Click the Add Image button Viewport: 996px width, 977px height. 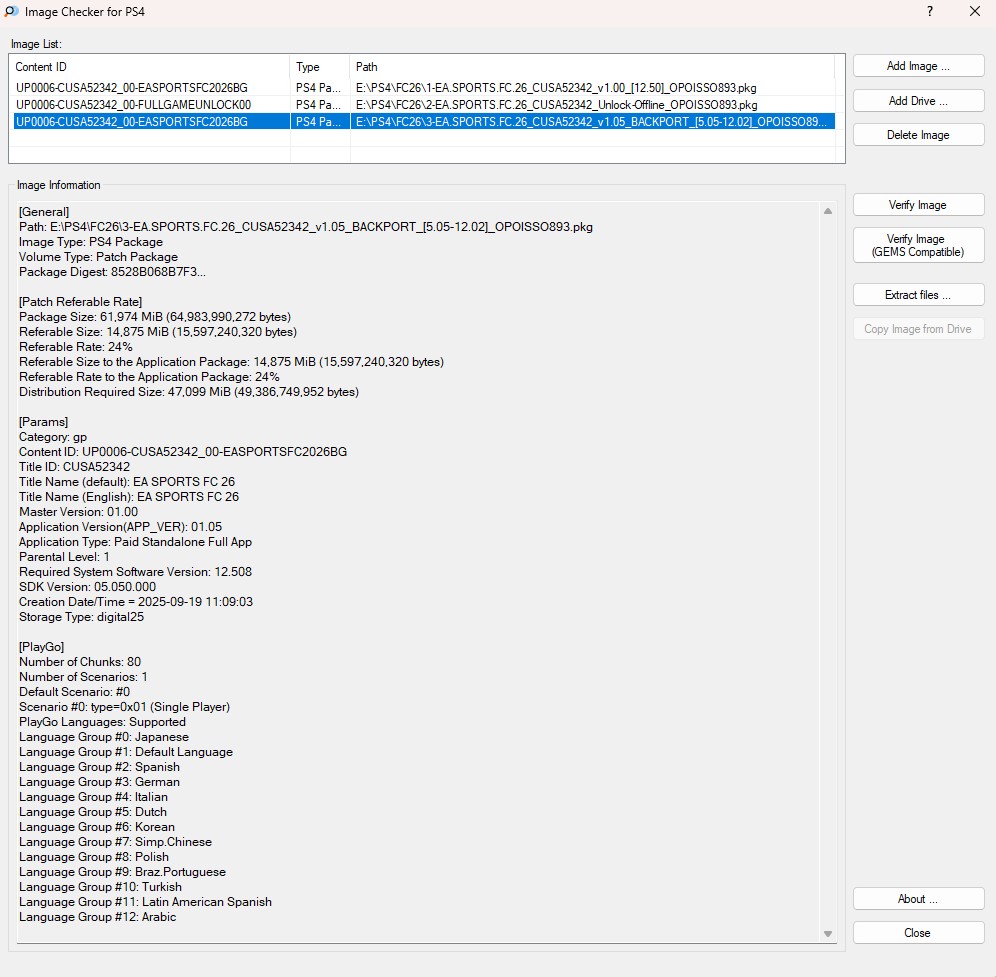click(x=918, y=66)
